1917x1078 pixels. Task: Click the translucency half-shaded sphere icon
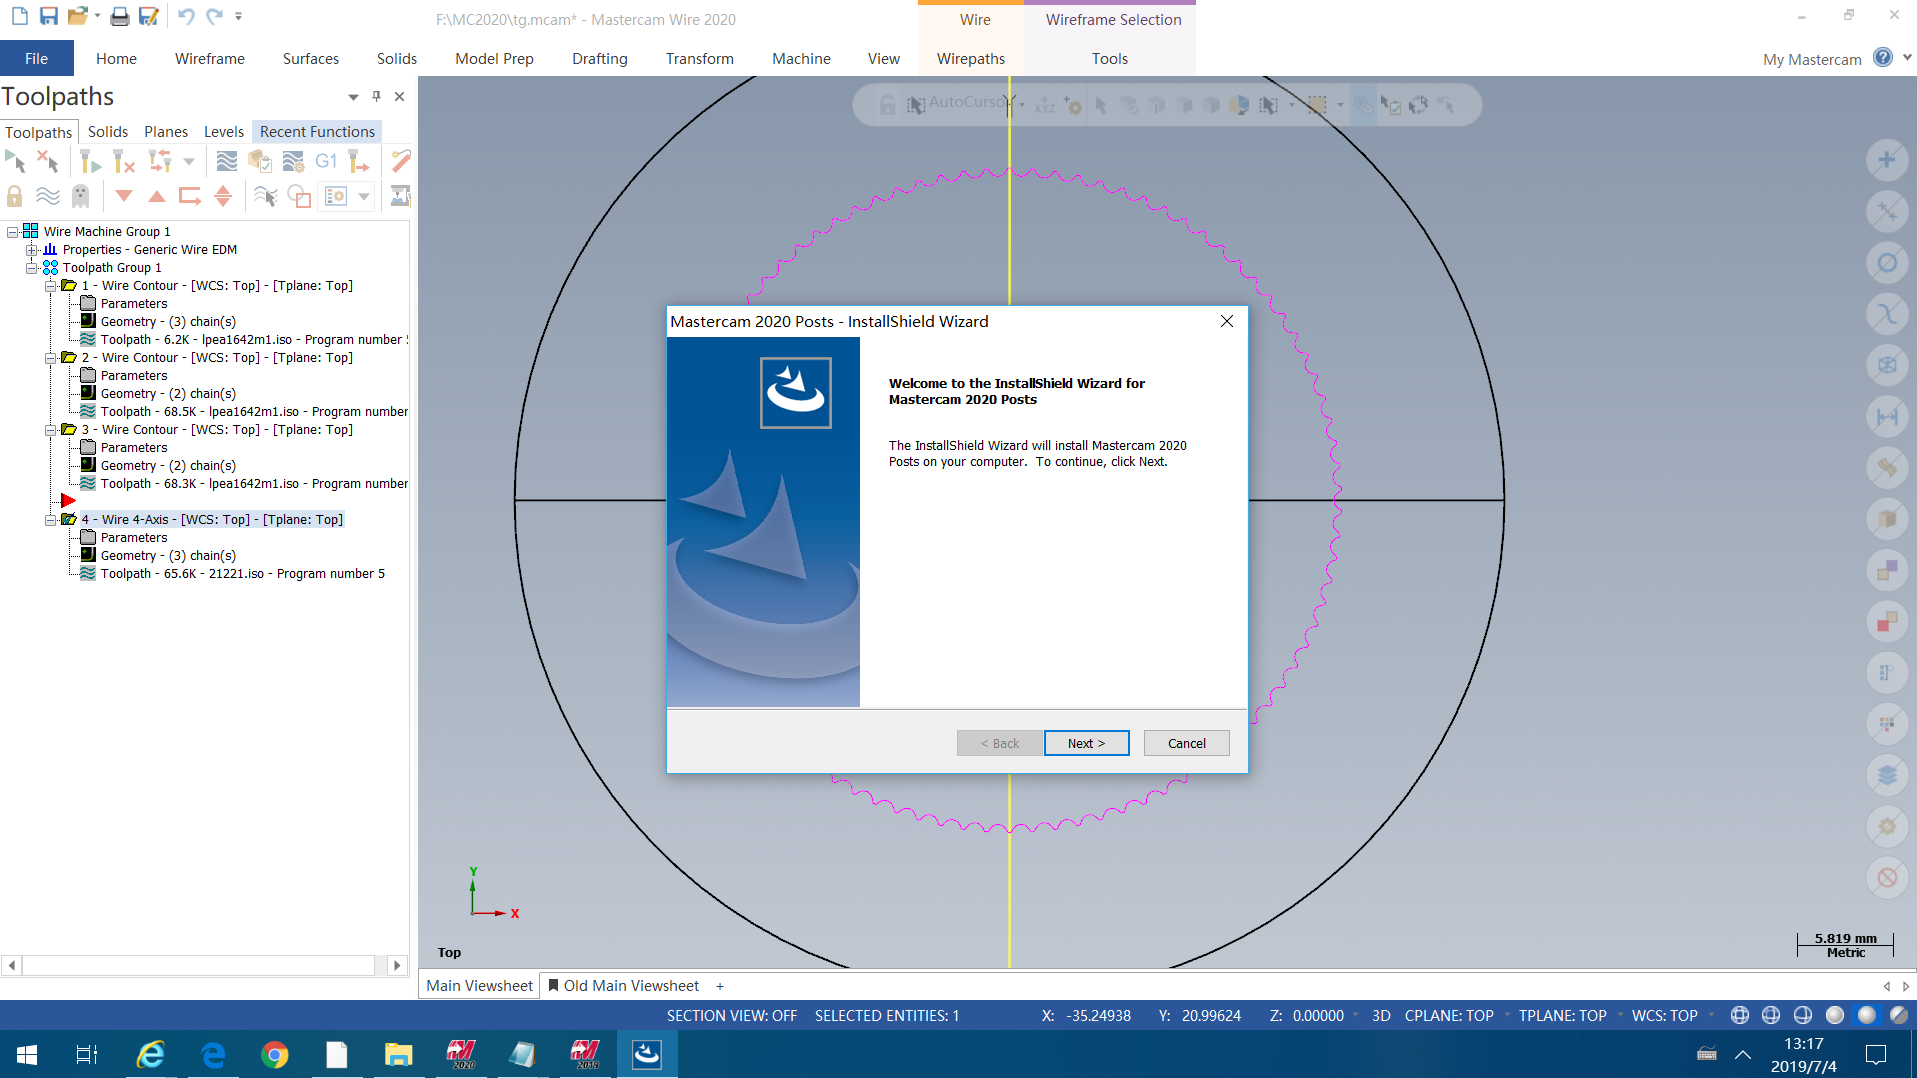point(1898,1015)
